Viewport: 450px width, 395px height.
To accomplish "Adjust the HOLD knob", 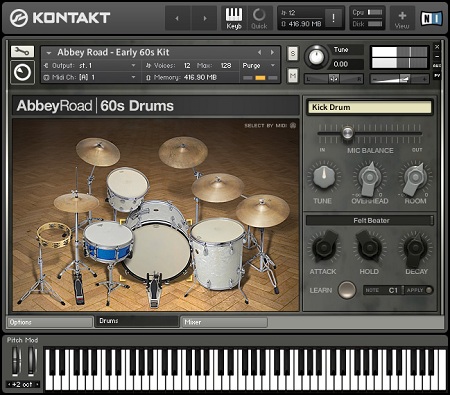I will 369,248.
